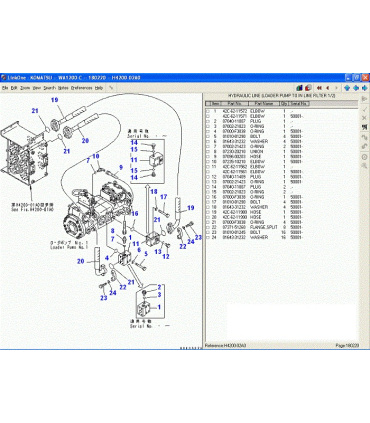Click the X clear icon in side strip
This screenshot has width=370, height=423.
[364, 118]
